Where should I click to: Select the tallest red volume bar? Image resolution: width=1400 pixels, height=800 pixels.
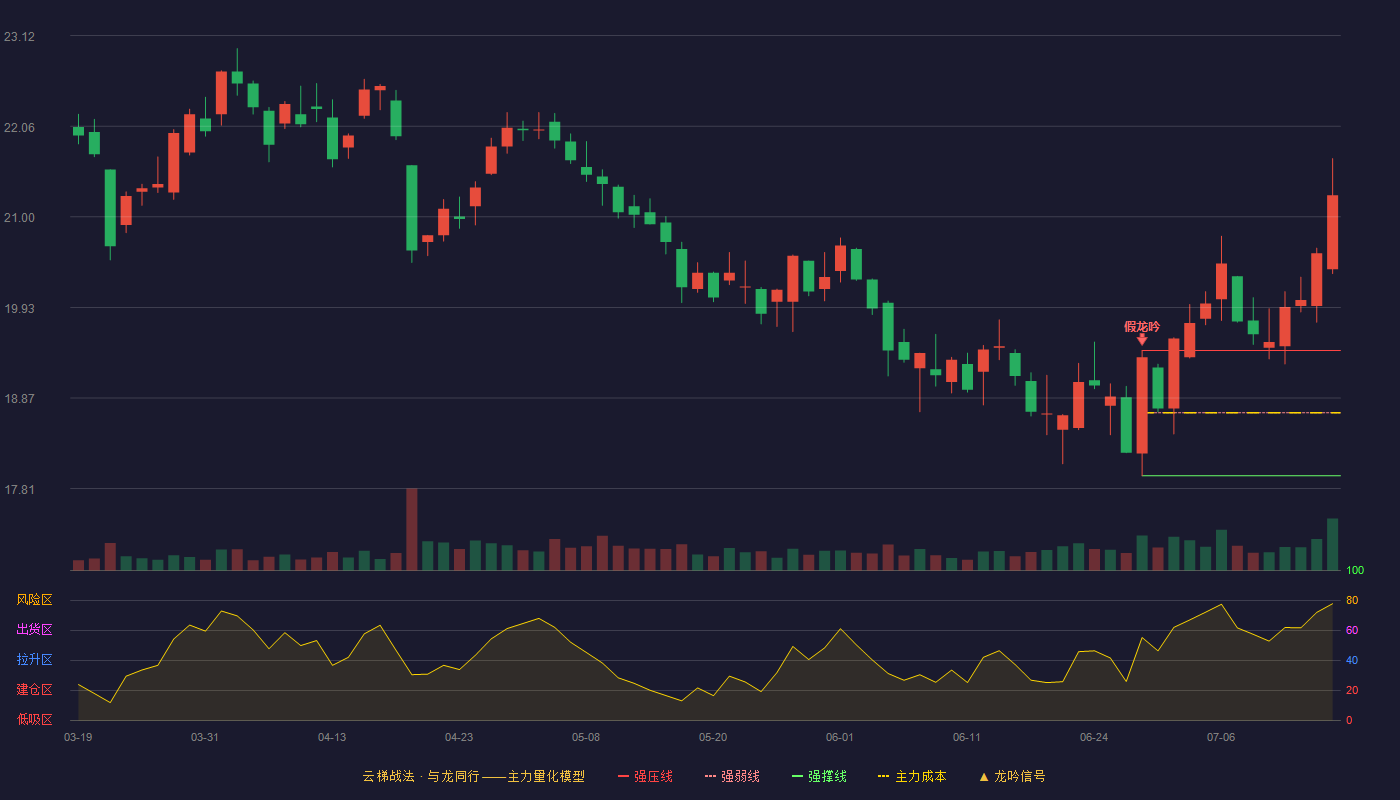pyautogui.click(x=412, y=529)
